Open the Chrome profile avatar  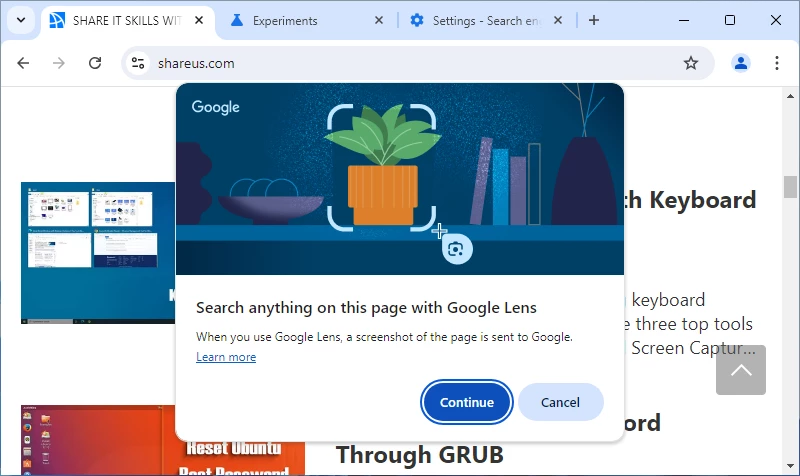[x=741, y=63]
